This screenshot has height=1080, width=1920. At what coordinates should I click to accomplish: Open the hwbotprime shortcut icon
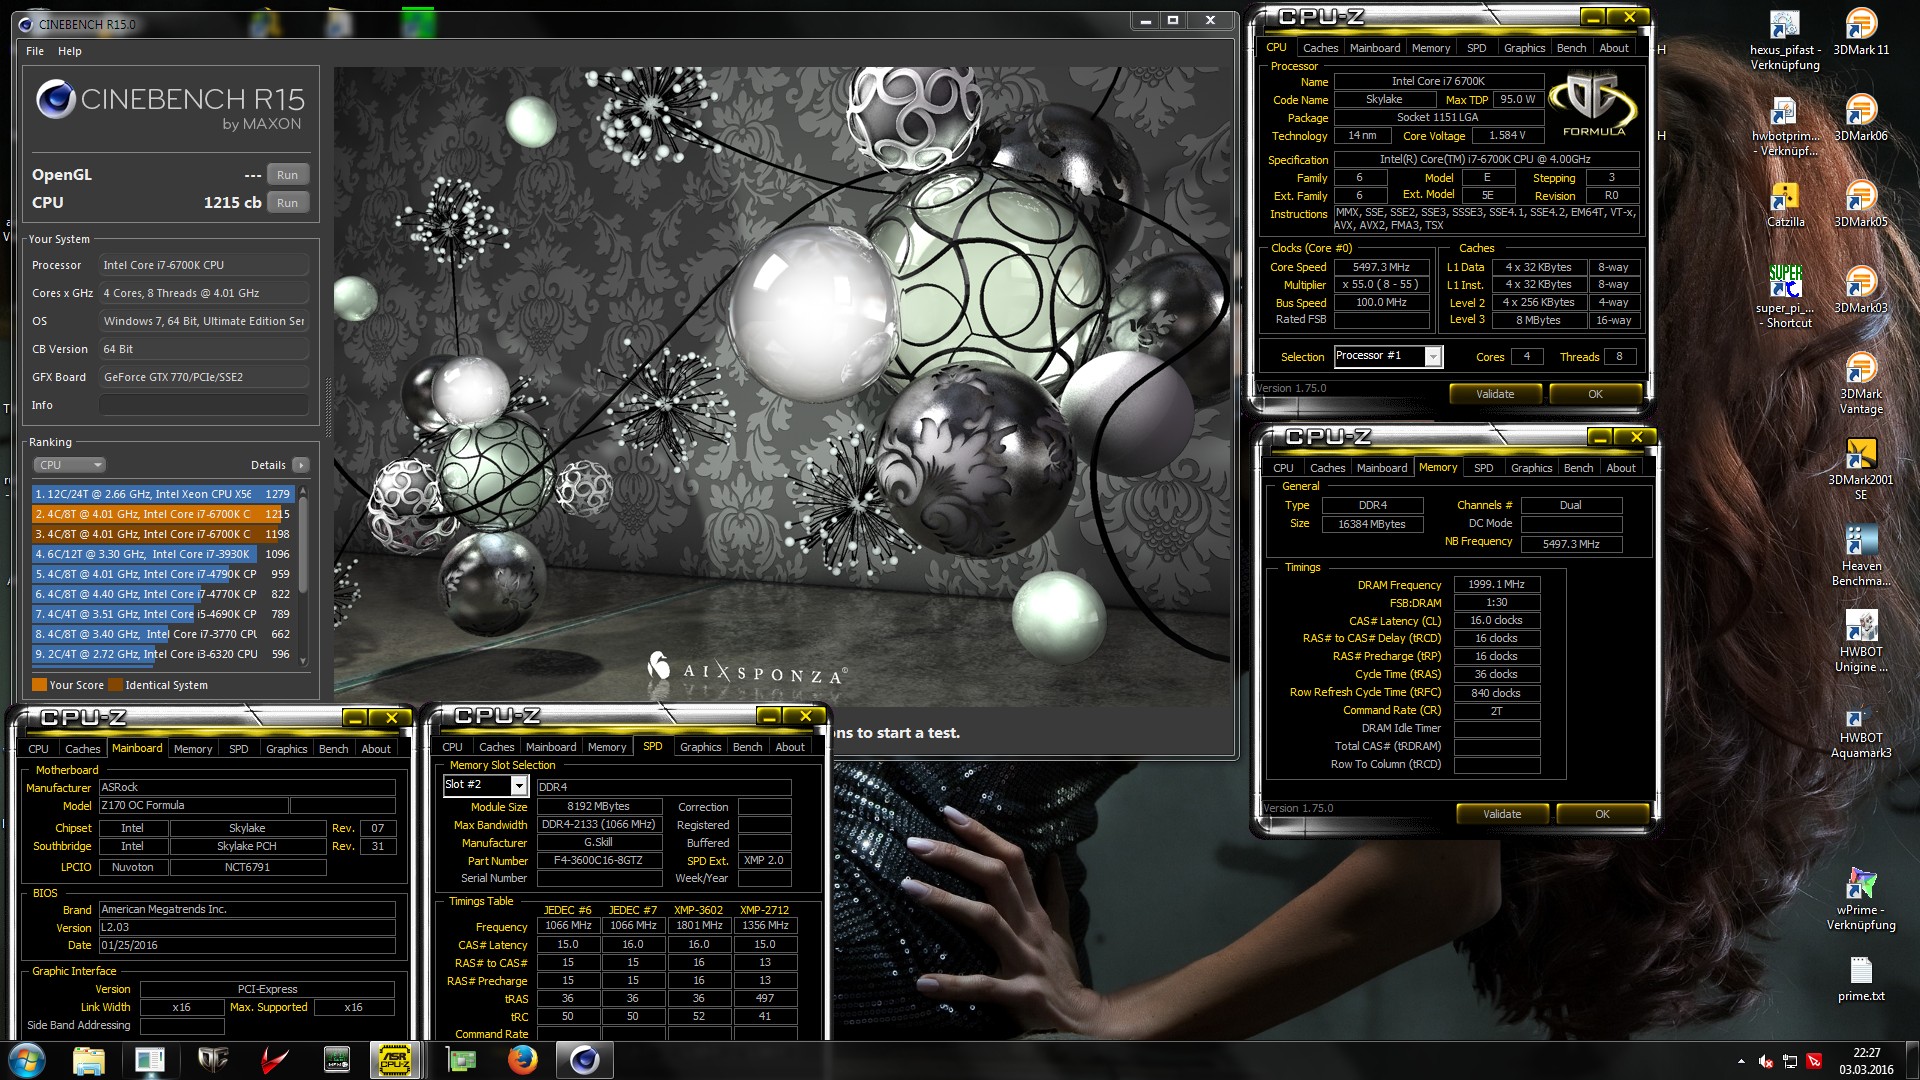pyautogui.click(x=1785, y=126)
